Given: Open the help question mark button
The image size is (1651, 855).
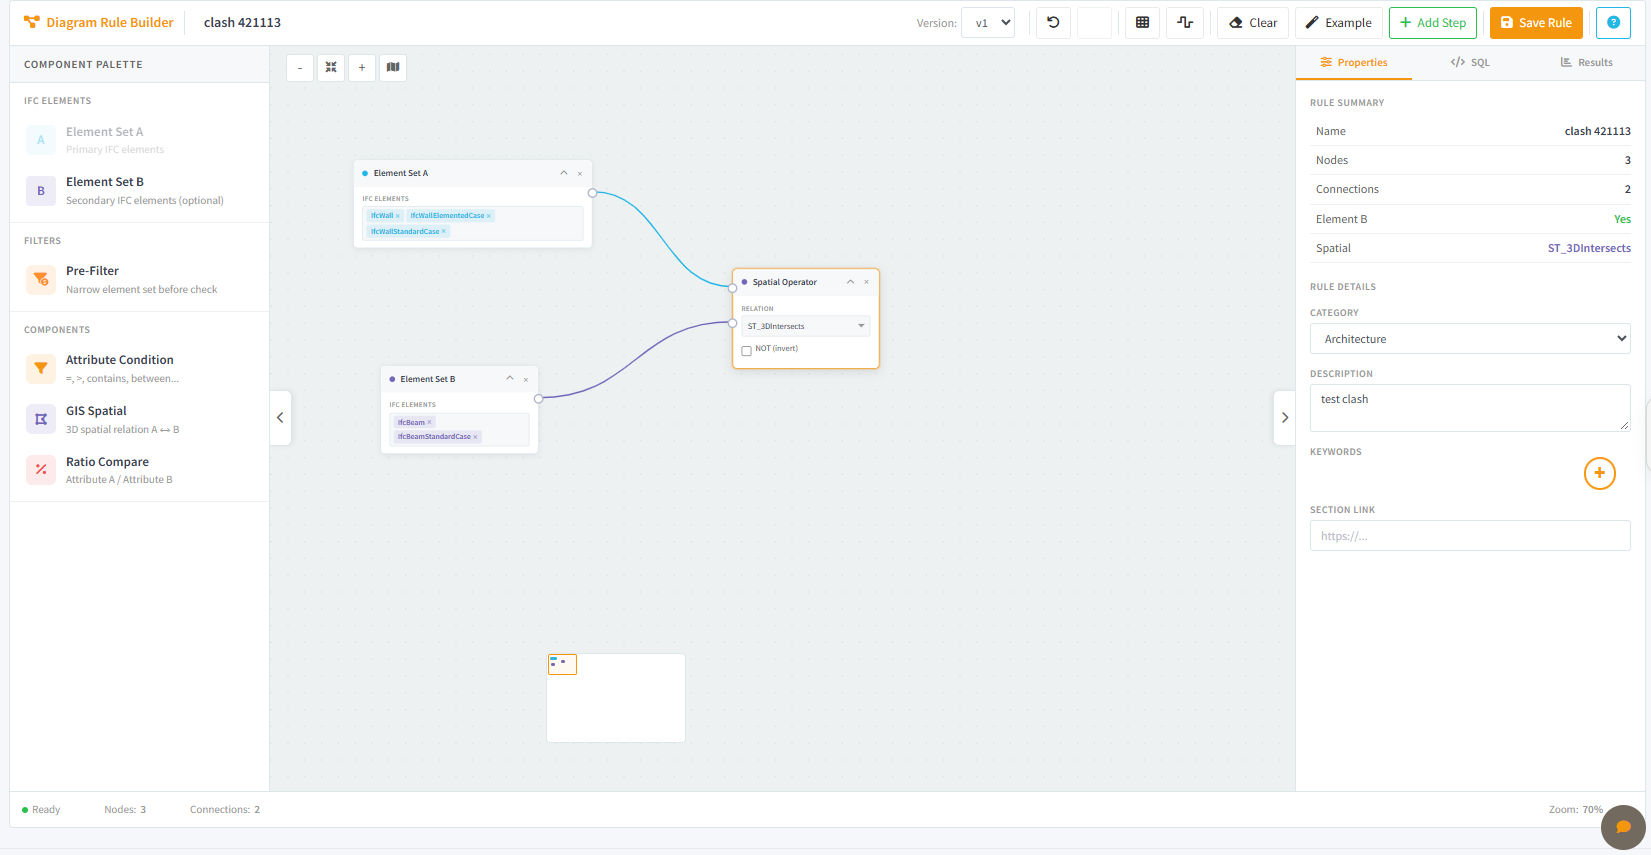Looking at the screenshot, I should pyautogui.click(x=1613, y=22).
